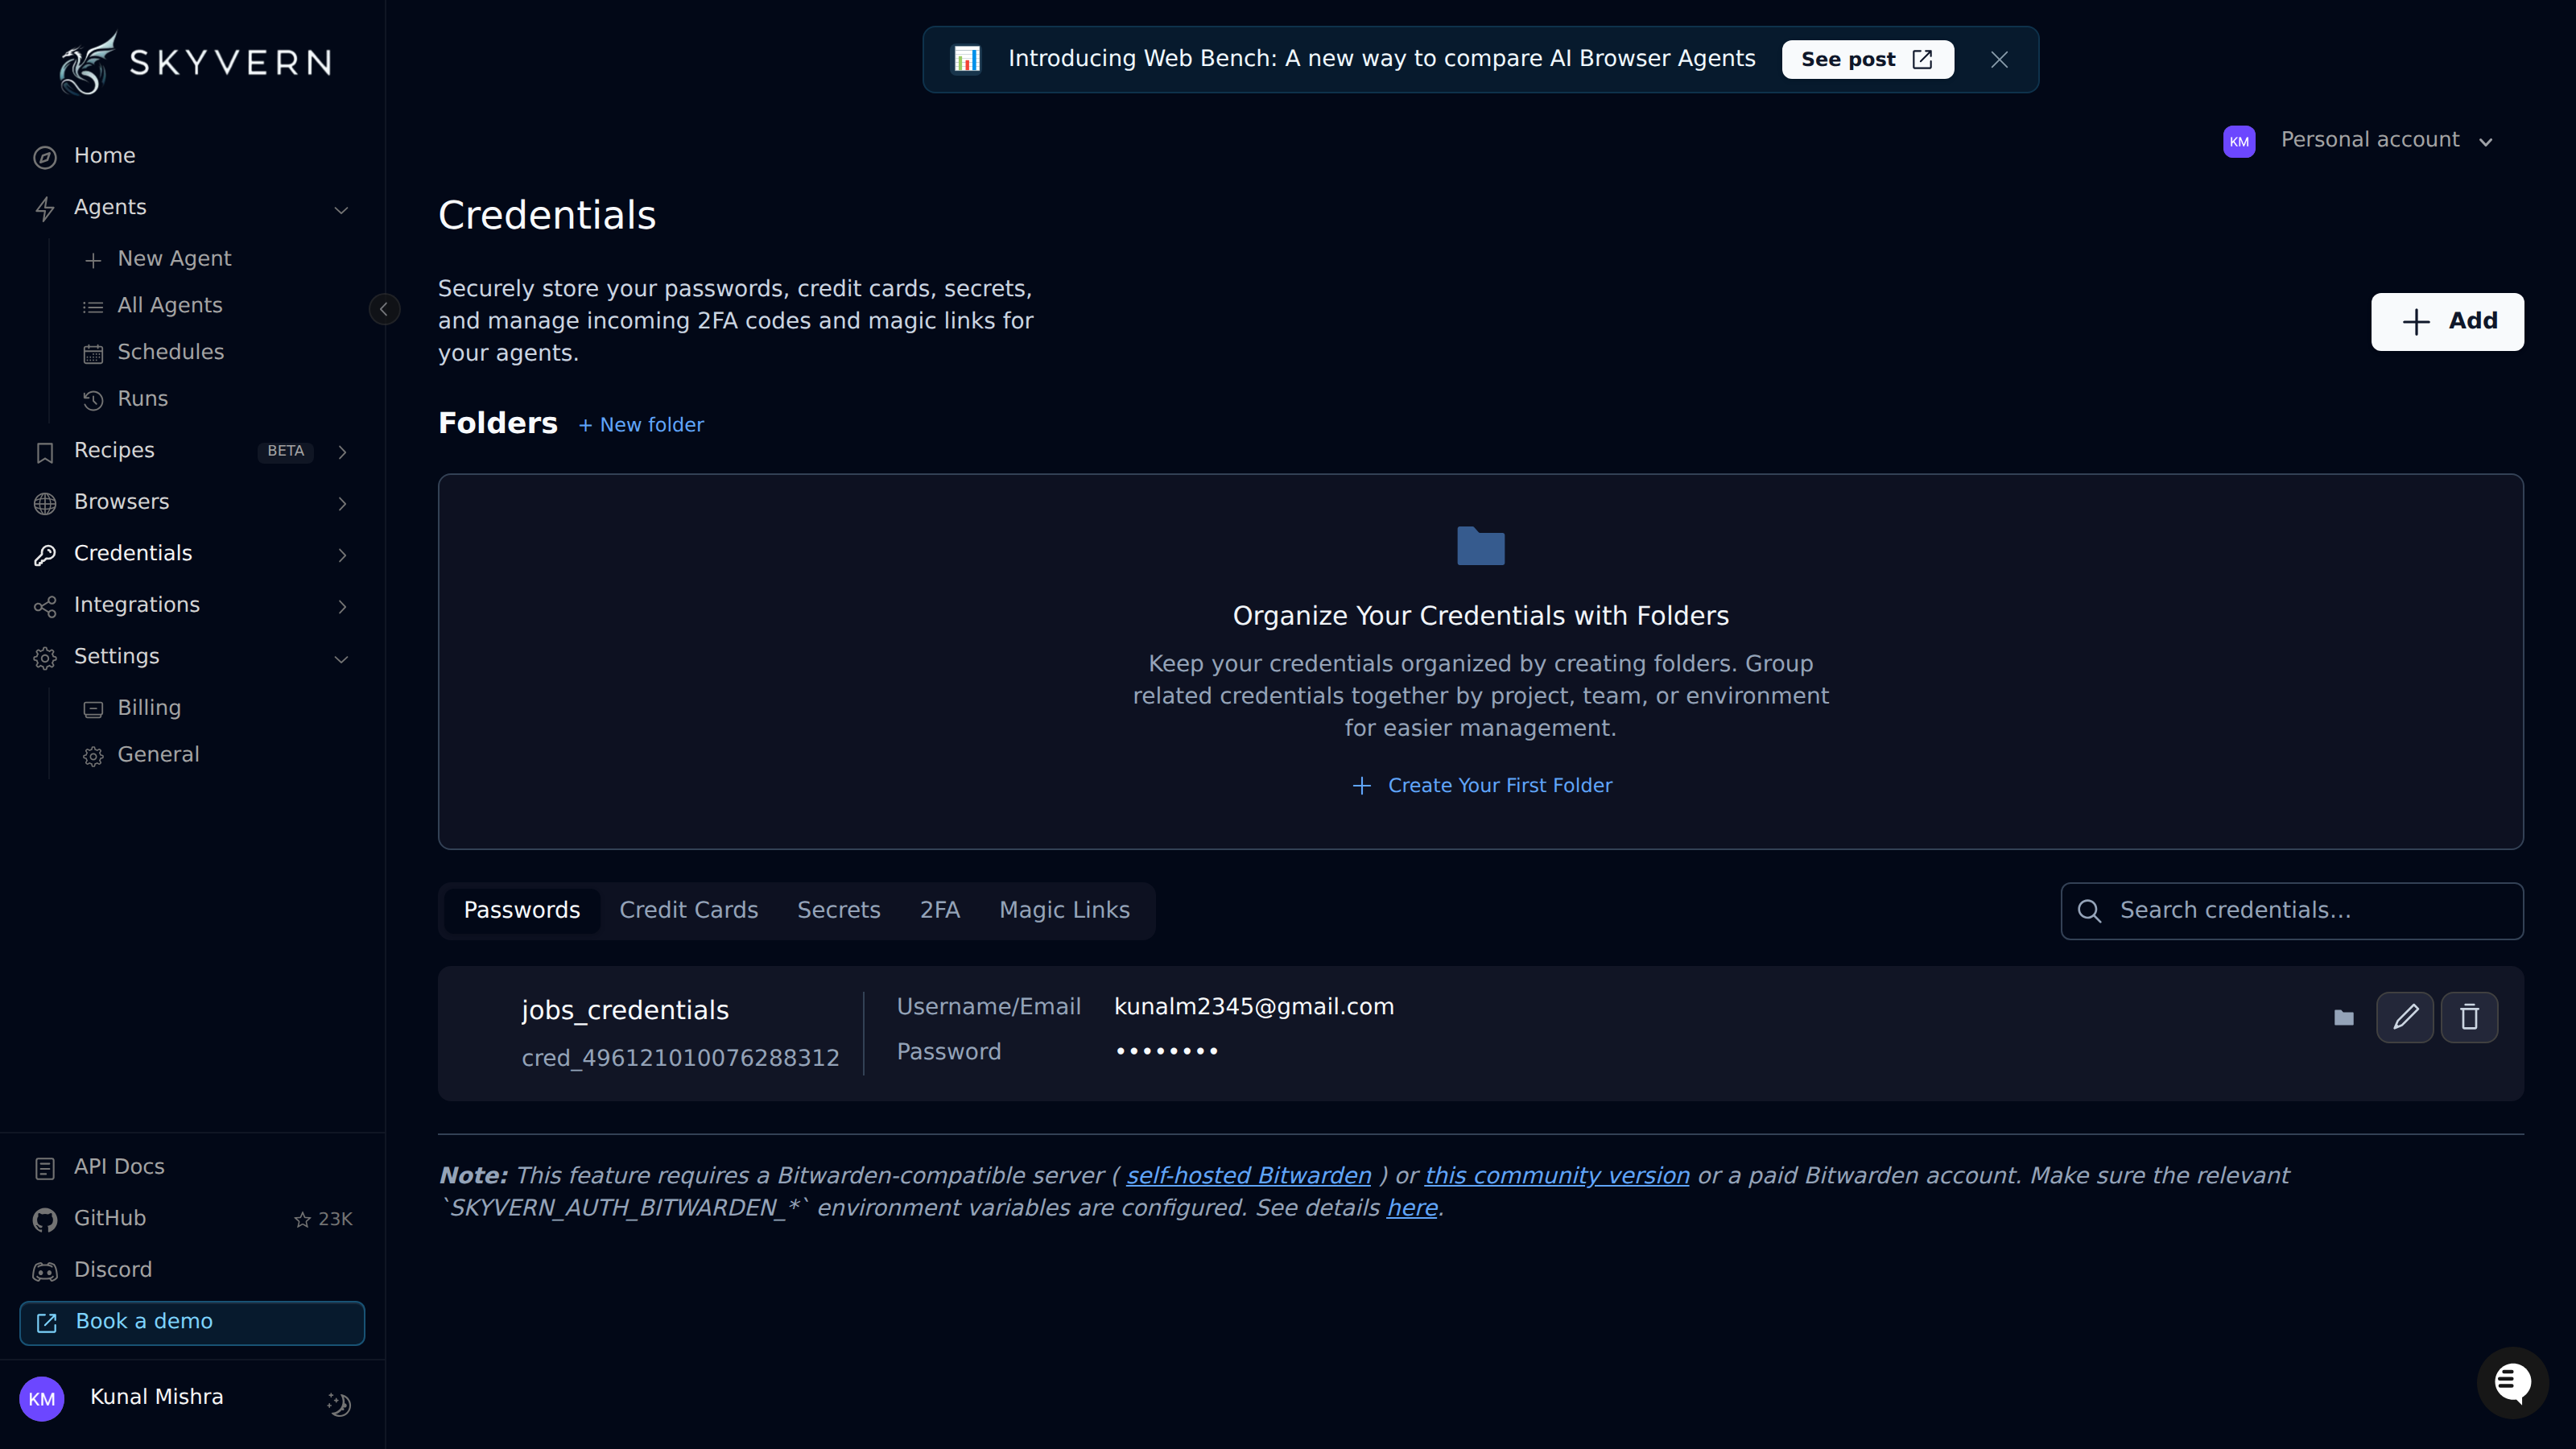This screenshot has height=1449, width=2576.
Task: Move jobs_credentials to folder via folder icon
Action: [x=2343, y=1018]
